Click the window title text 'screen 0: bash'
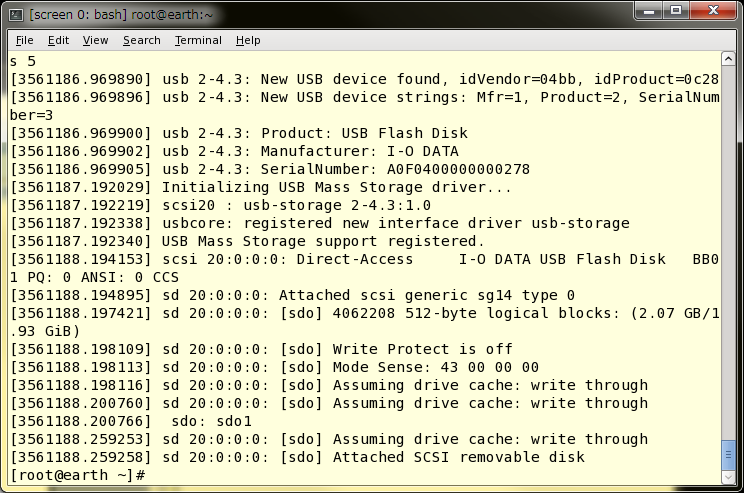This screenshot has height=493, width=744. [75, 15]
